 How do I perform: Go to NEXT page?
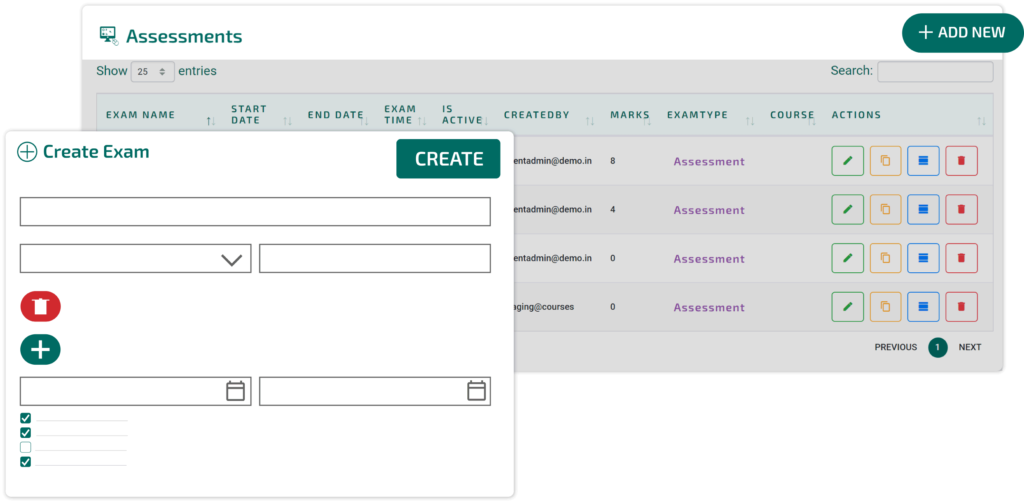coord(970,347)
